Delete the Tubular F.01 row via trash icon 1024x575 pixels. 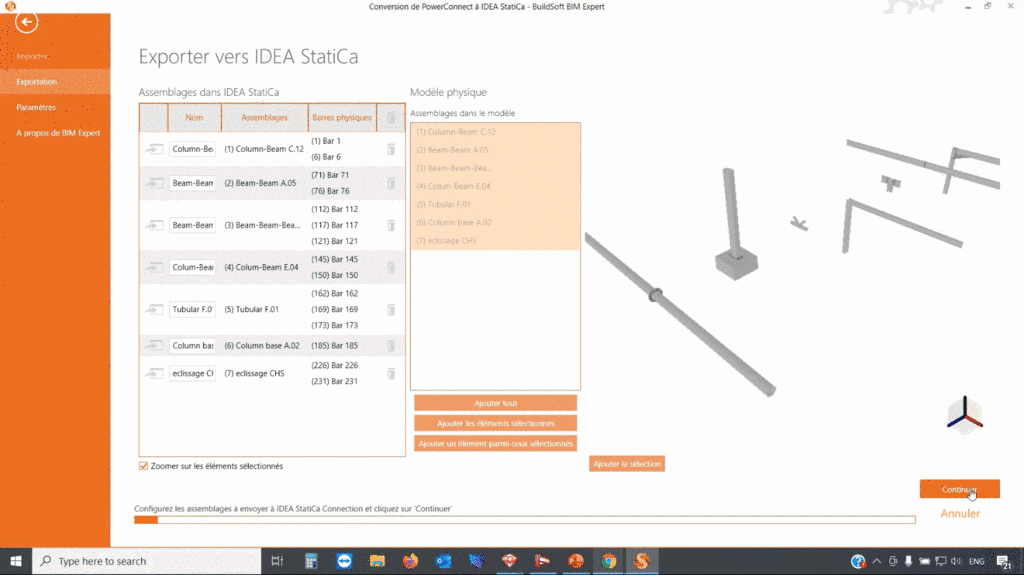click(391, 309)
